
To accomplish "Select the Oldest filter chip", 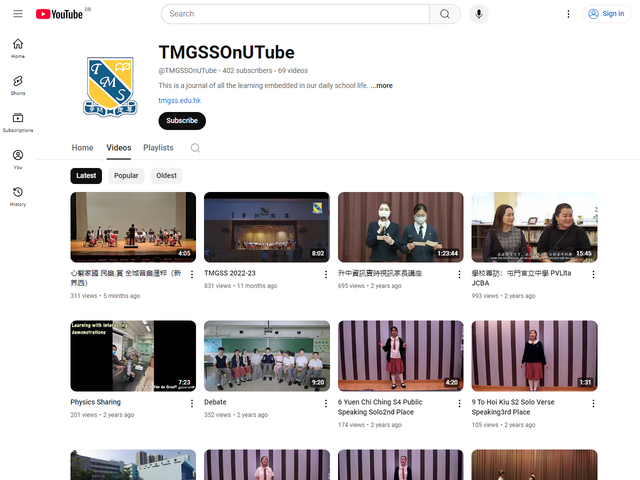I will (166, 176).
